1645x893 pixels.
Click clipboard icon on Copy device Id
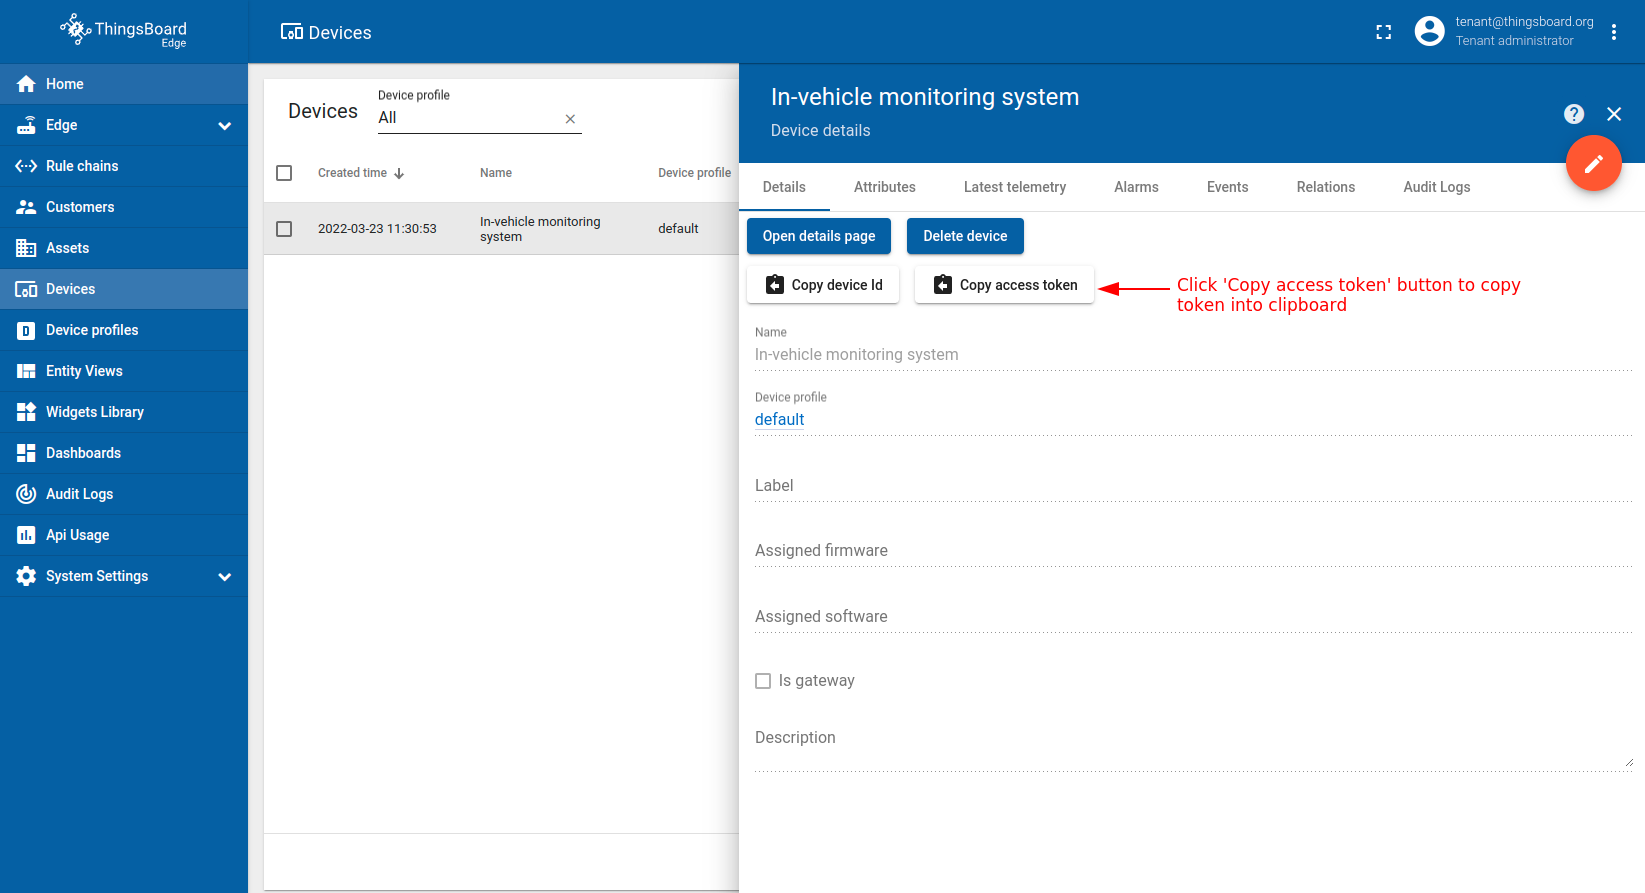775,285
